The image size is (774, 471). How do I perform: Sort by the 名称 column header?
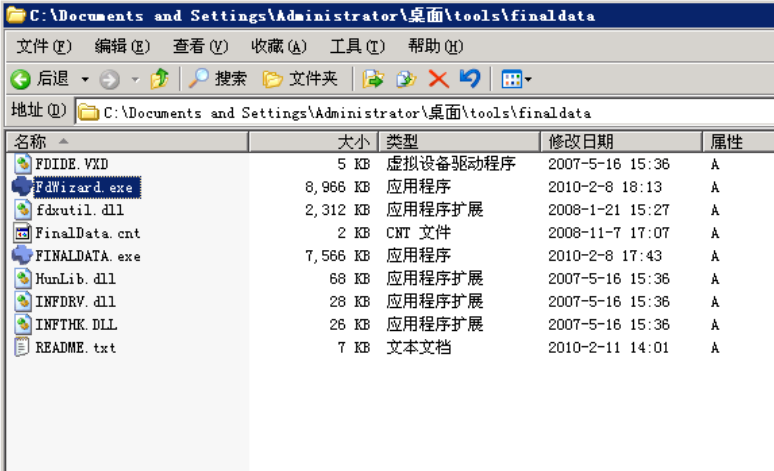pyautogui.click(x=127, y=142)
